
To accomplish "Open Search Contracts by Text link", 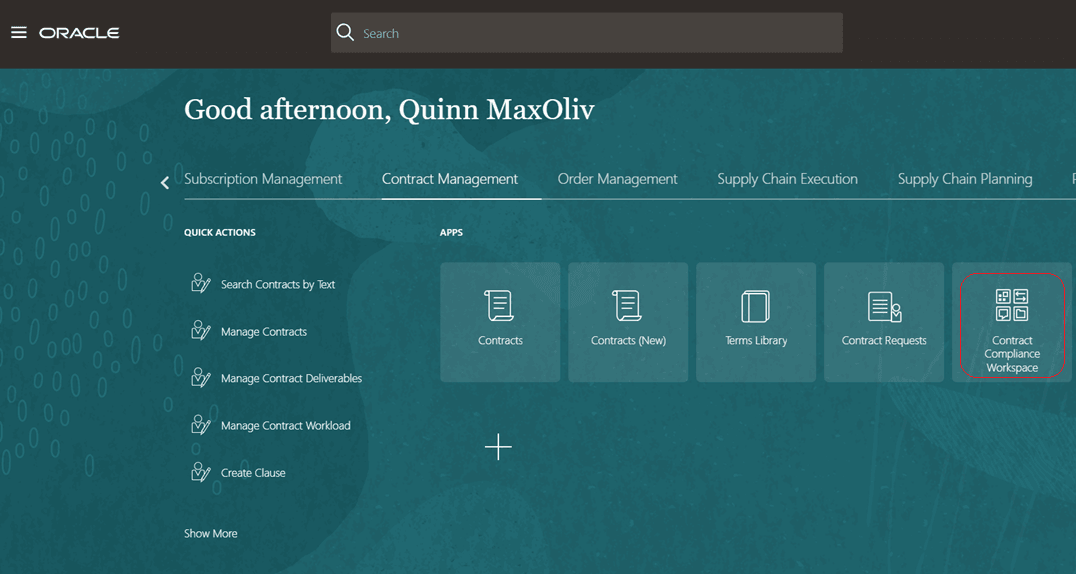I will 278,284.
